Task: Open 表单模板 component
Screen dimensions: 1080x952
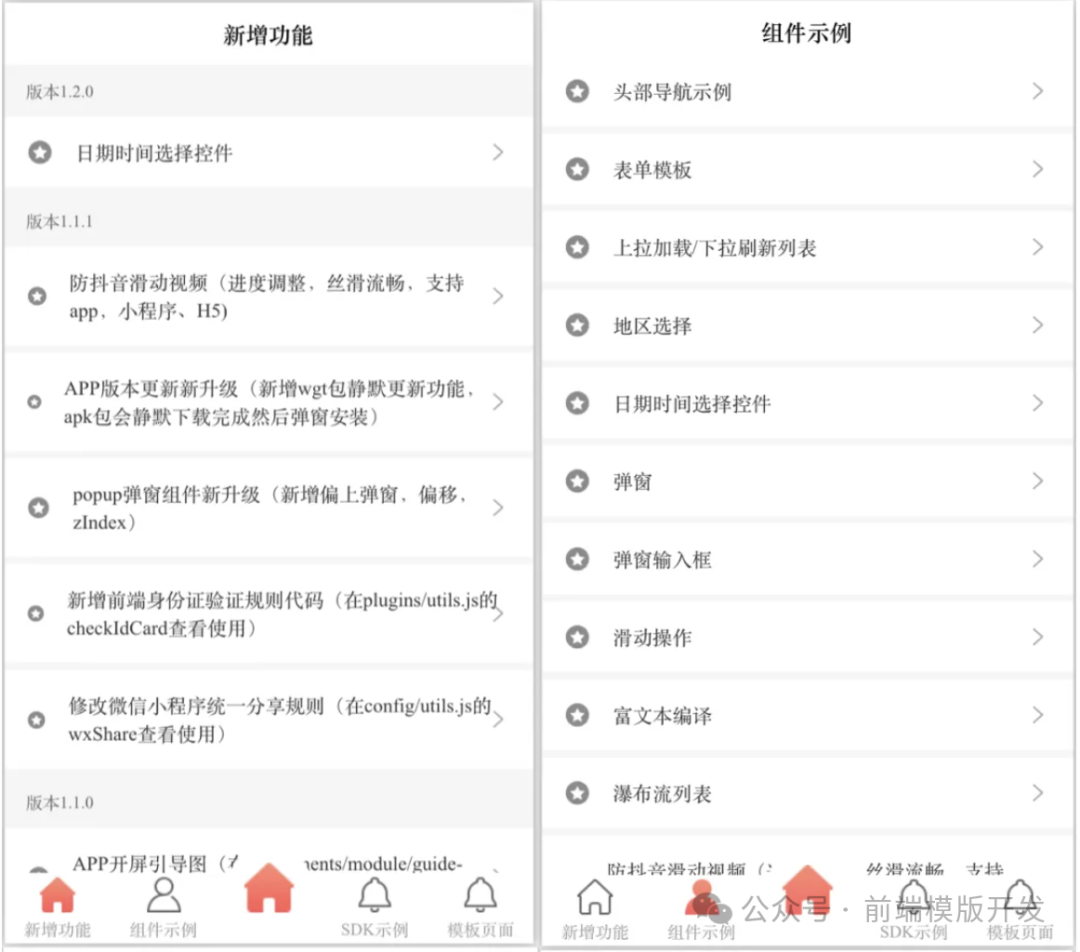Action: (x=807, y=169)
